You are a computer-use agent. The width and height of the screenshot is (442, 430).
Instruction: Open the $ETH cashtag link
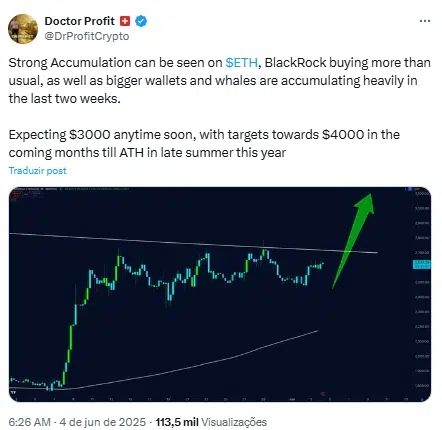[242, 63]
